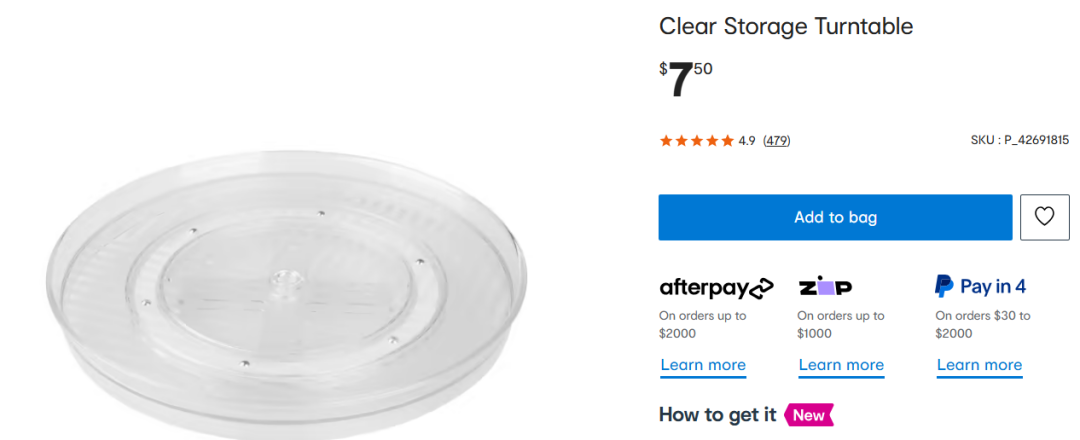Open Learn more under Afterpay
Image resolution: width=1080 pixels, height=440 pixels.
pos(703,365)
